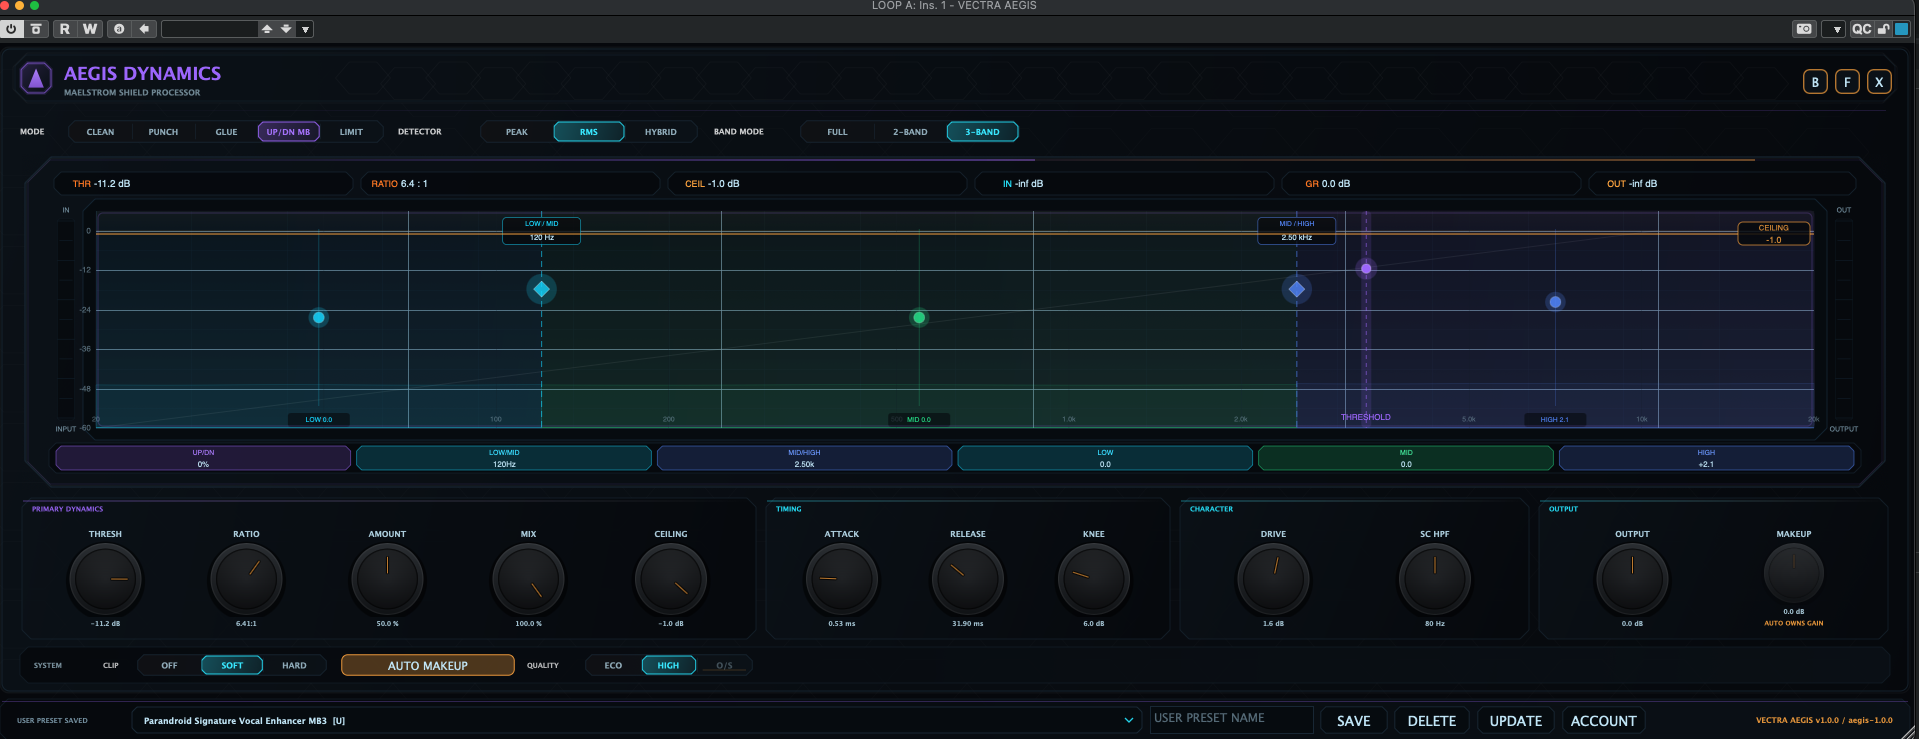
Task: Select the LIMIT mode tab
Action: [x=351, y=132]
